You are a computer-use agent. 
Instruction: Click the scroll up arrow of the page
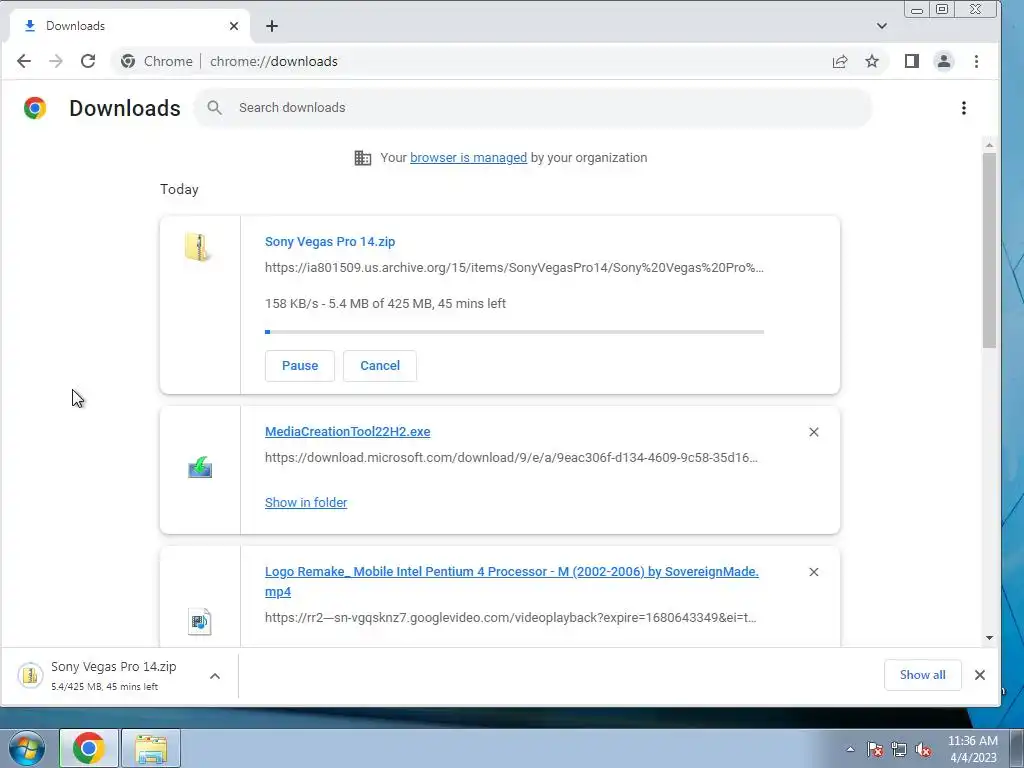(x=989, y=145)
